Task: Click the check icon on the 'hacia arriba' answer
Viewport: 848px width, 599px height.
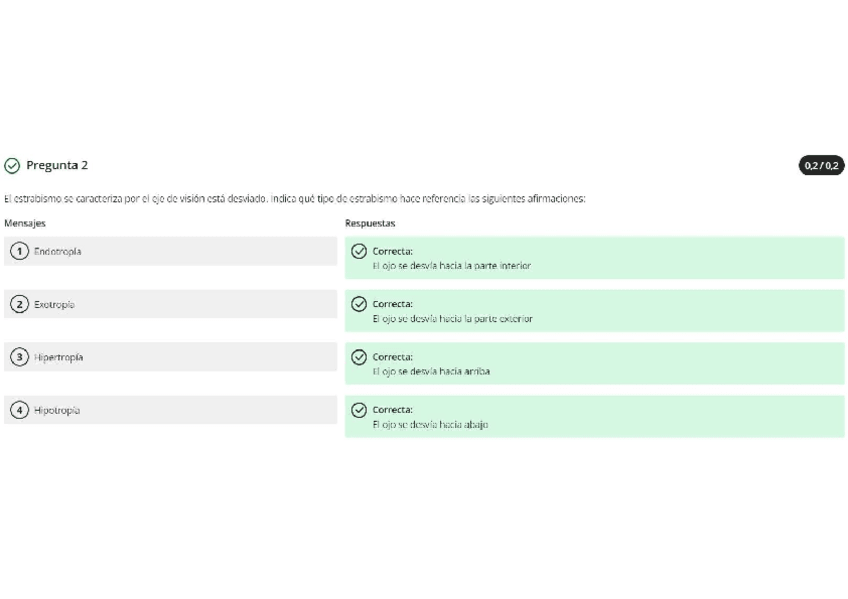Action: coord(359,358)
